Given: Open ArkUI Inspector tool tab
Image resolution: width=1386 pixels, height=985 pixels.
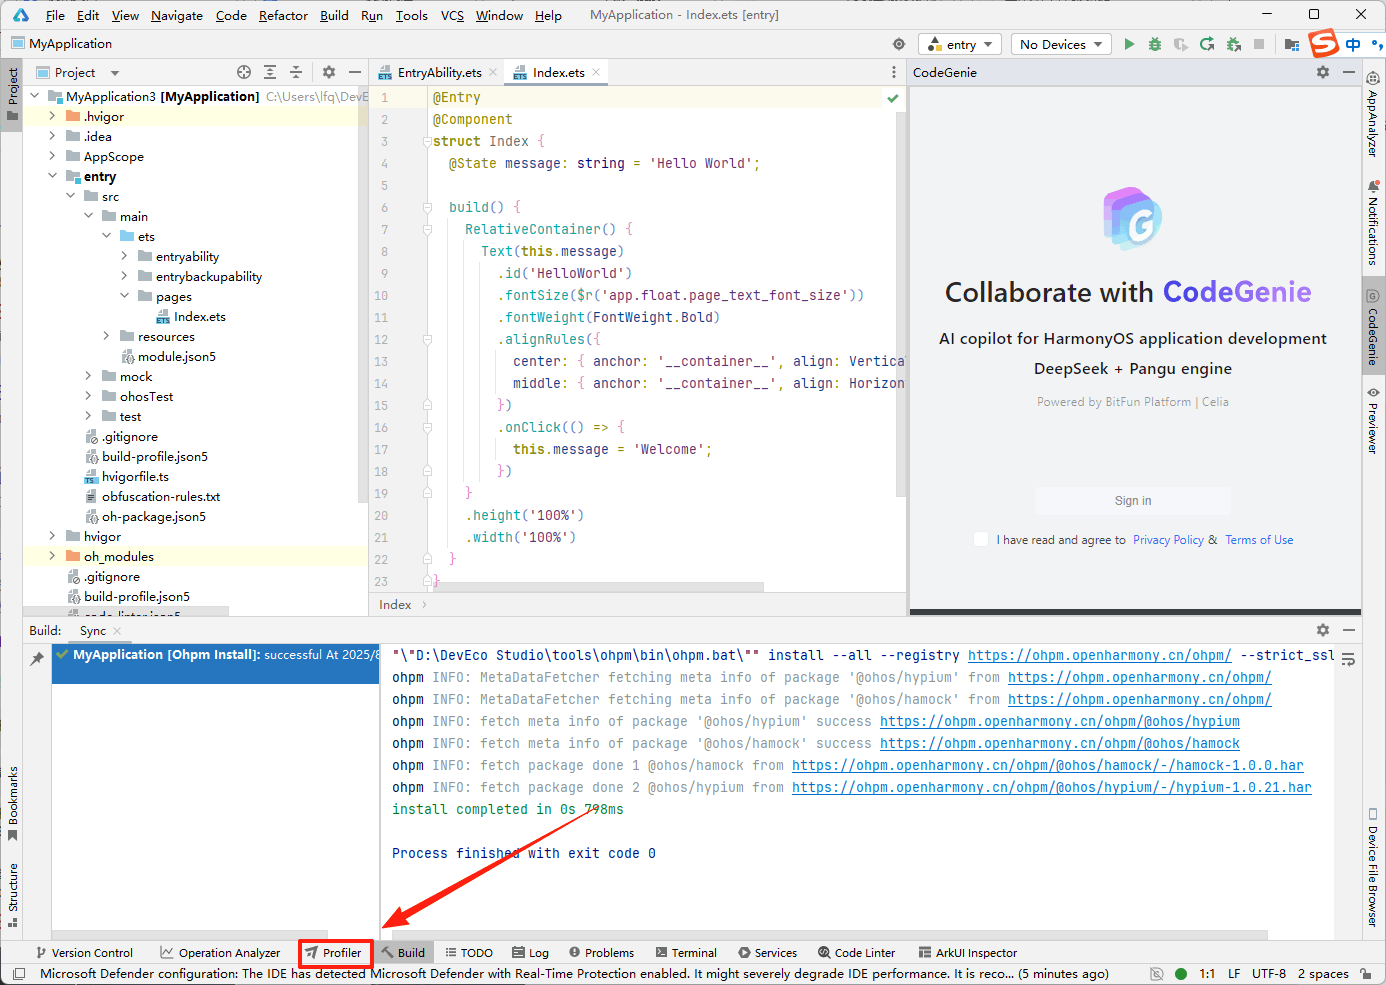Looking at the screenshot, I should pos(967,953).
